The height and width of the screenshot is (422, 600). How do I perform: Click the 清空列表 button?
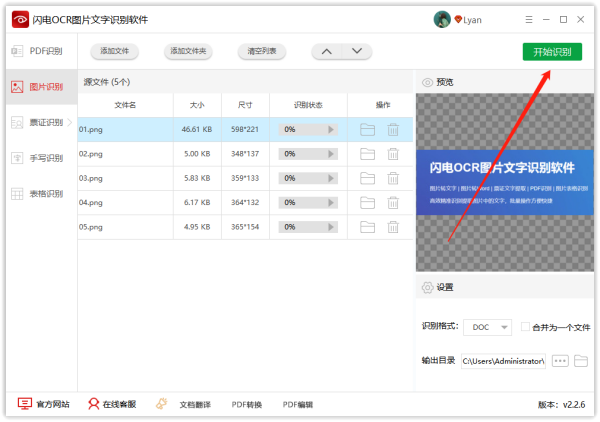(262, 51)
